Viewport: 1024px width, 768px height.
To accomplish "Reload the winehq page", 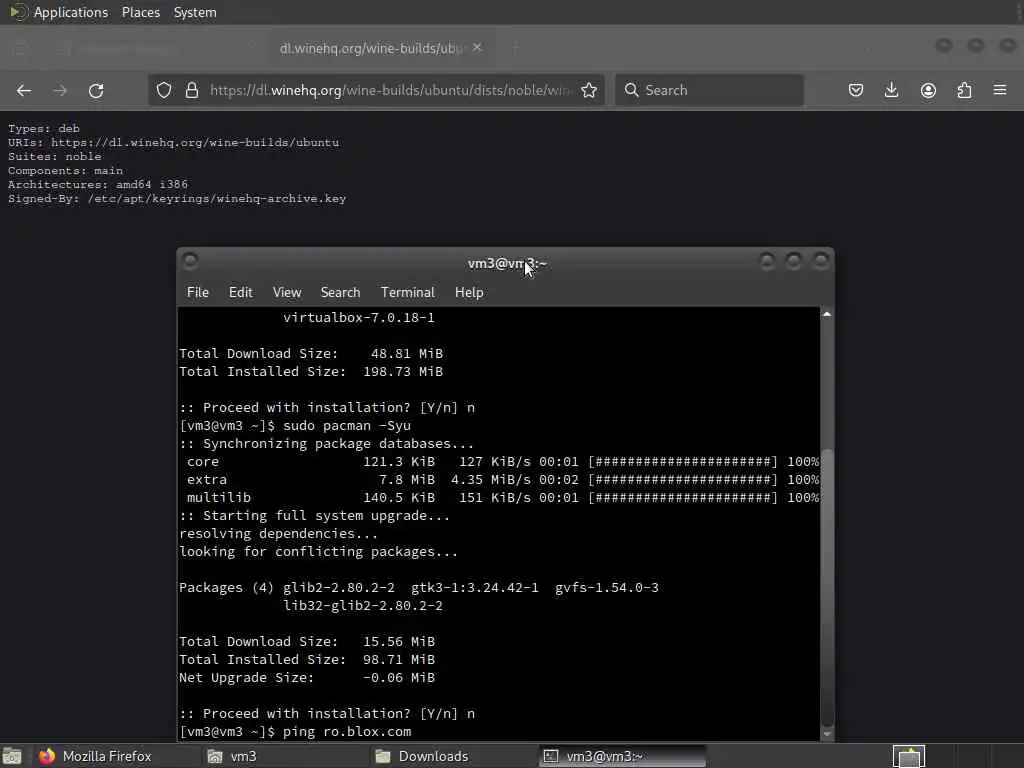I will (x=96, y=90).
